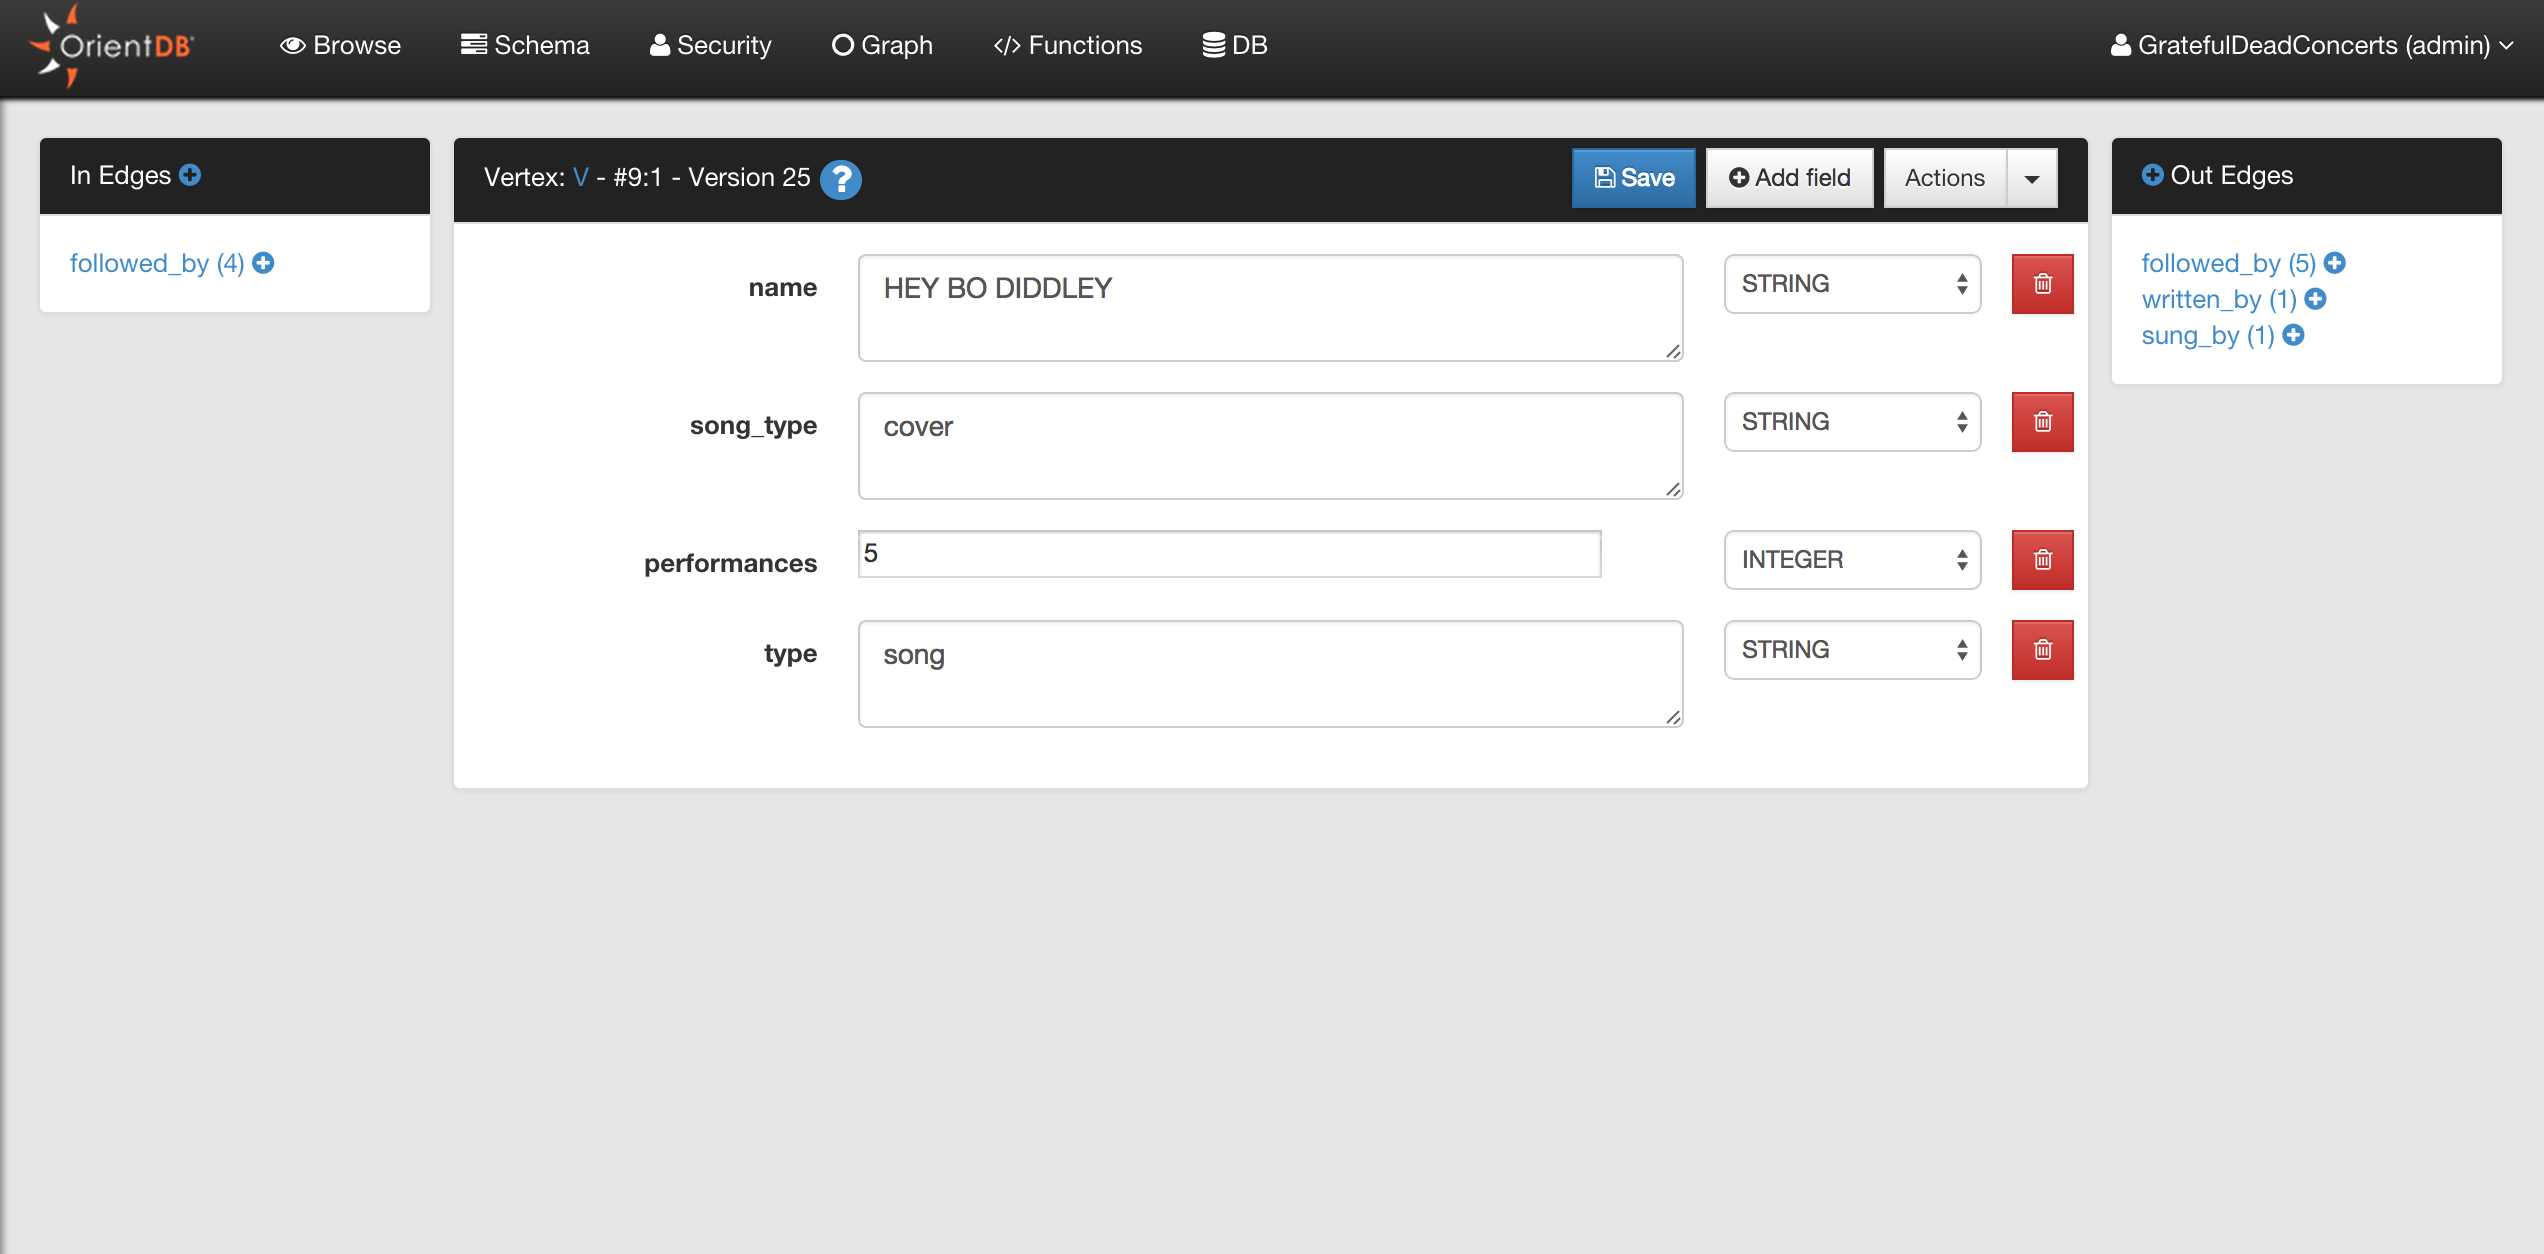Click plus icon next to Out Edges
This screenshot has width=2544, height=1254.
pos(2152,175)
